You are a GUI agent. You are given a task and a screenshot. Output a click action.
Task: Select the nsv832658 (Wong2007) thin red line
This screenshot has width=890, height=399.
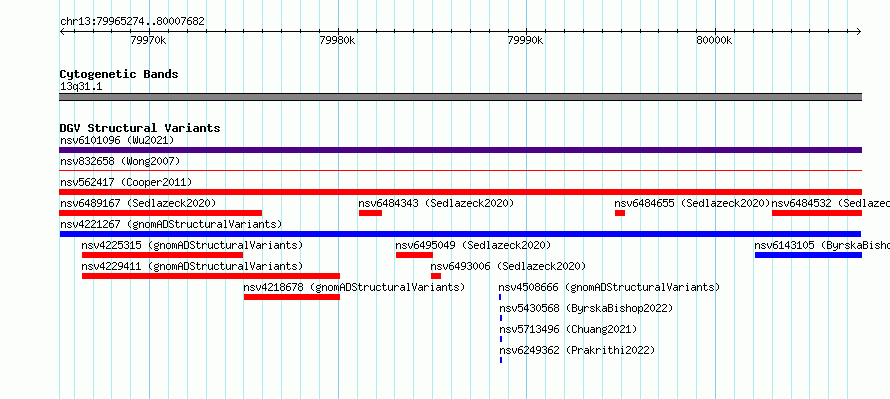pos(460,170)
